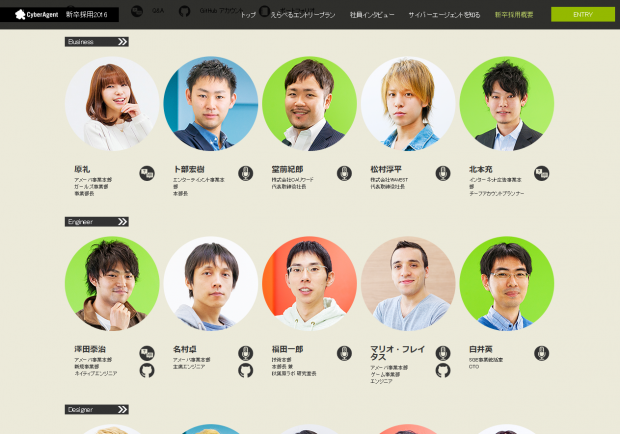Click the name 福田一郎
Image resolution: width=620 pixels, height=434 pixels.
[x=287, y=349]
